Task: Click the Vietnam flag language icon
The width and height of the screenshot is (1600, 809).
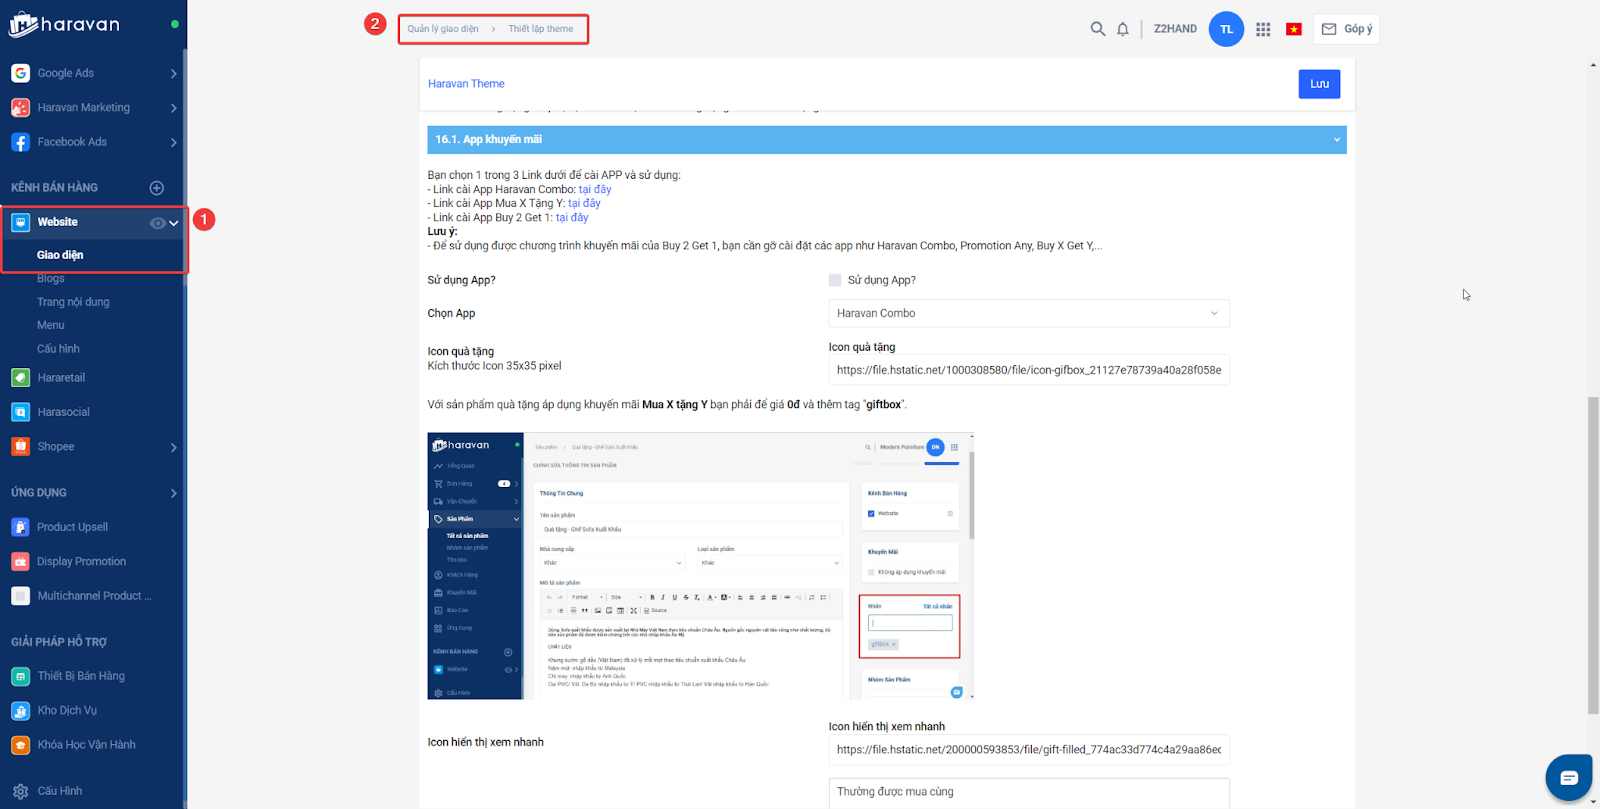Action: 1294,29
